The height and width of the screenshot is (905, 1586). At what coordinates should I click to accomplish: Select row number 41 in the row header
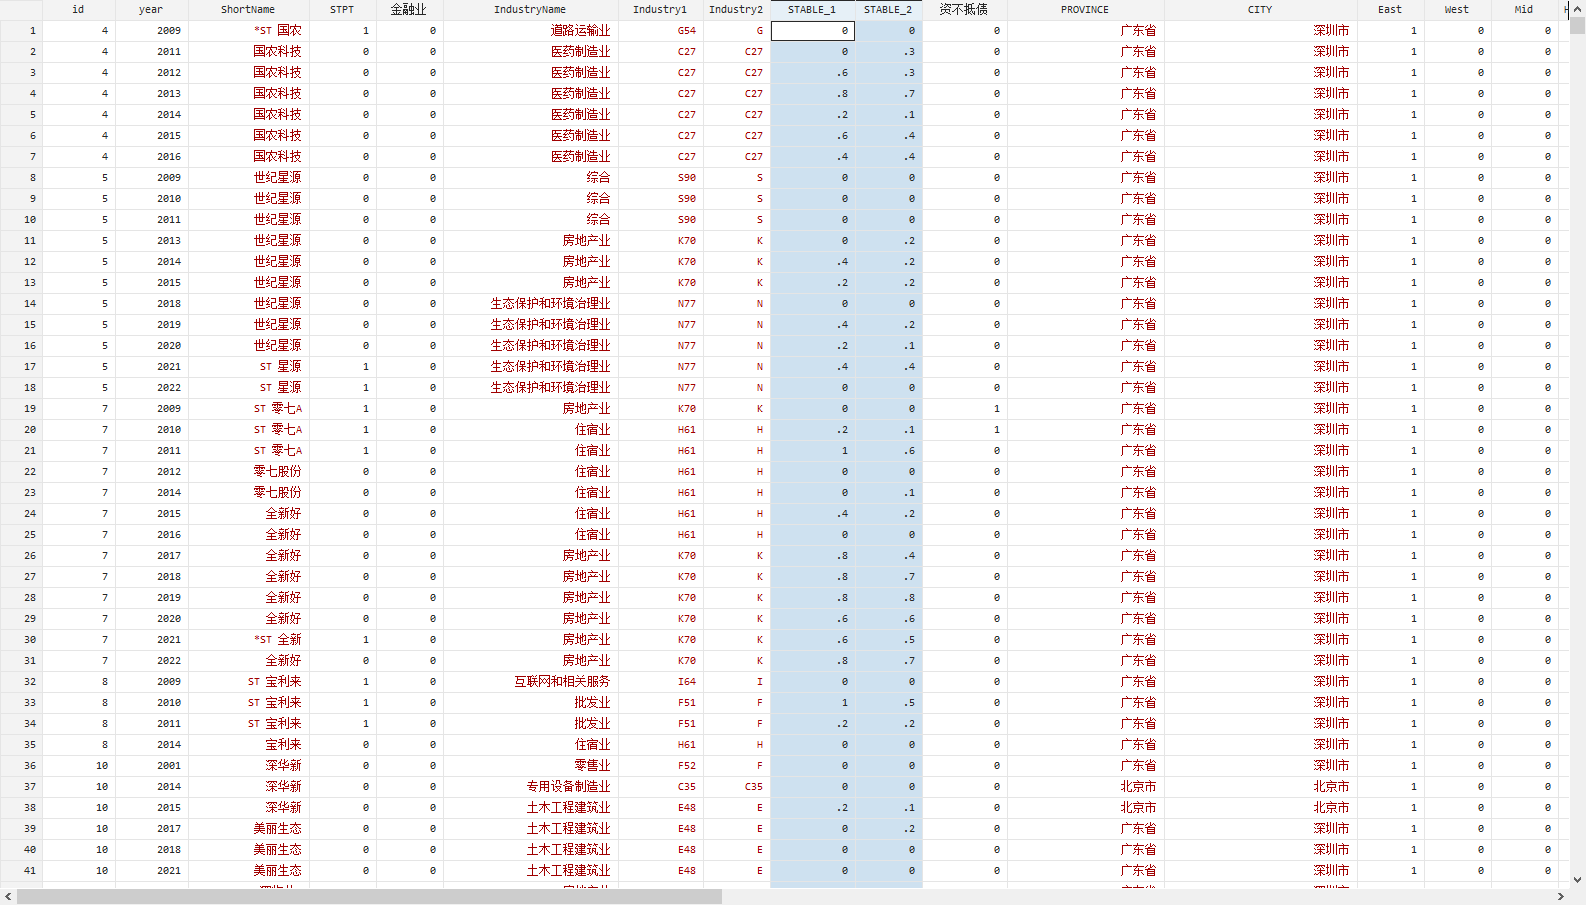(21, 871)
